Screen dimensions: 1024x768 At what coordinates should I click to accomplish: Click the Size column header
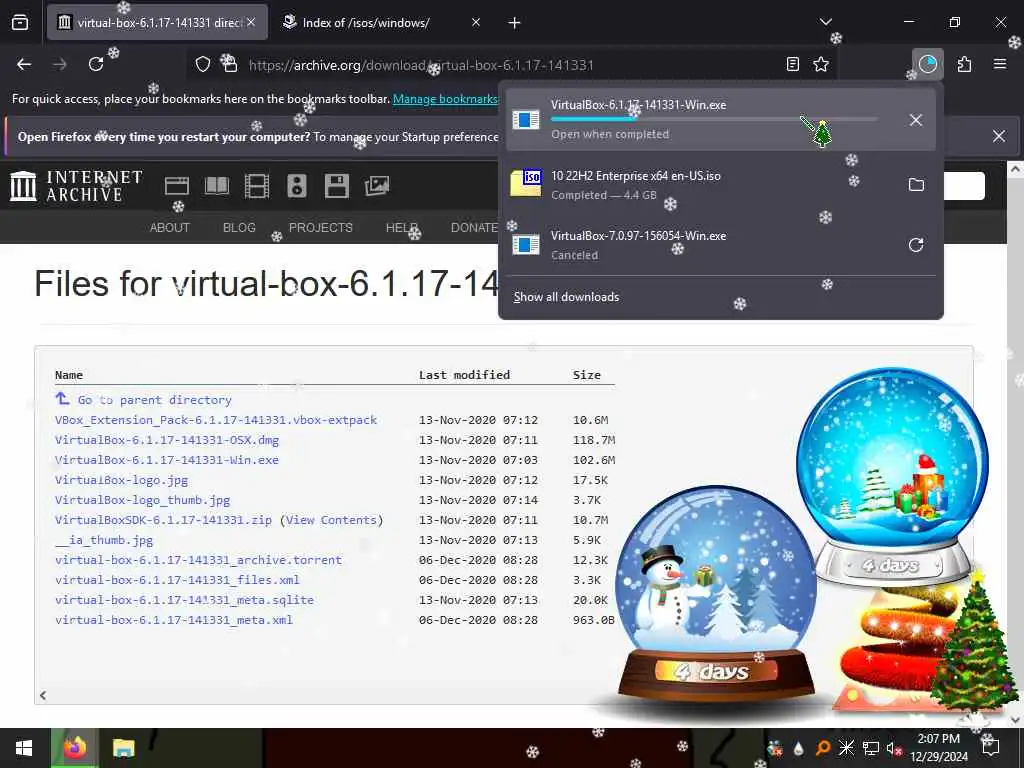click(x=586, y=375)
